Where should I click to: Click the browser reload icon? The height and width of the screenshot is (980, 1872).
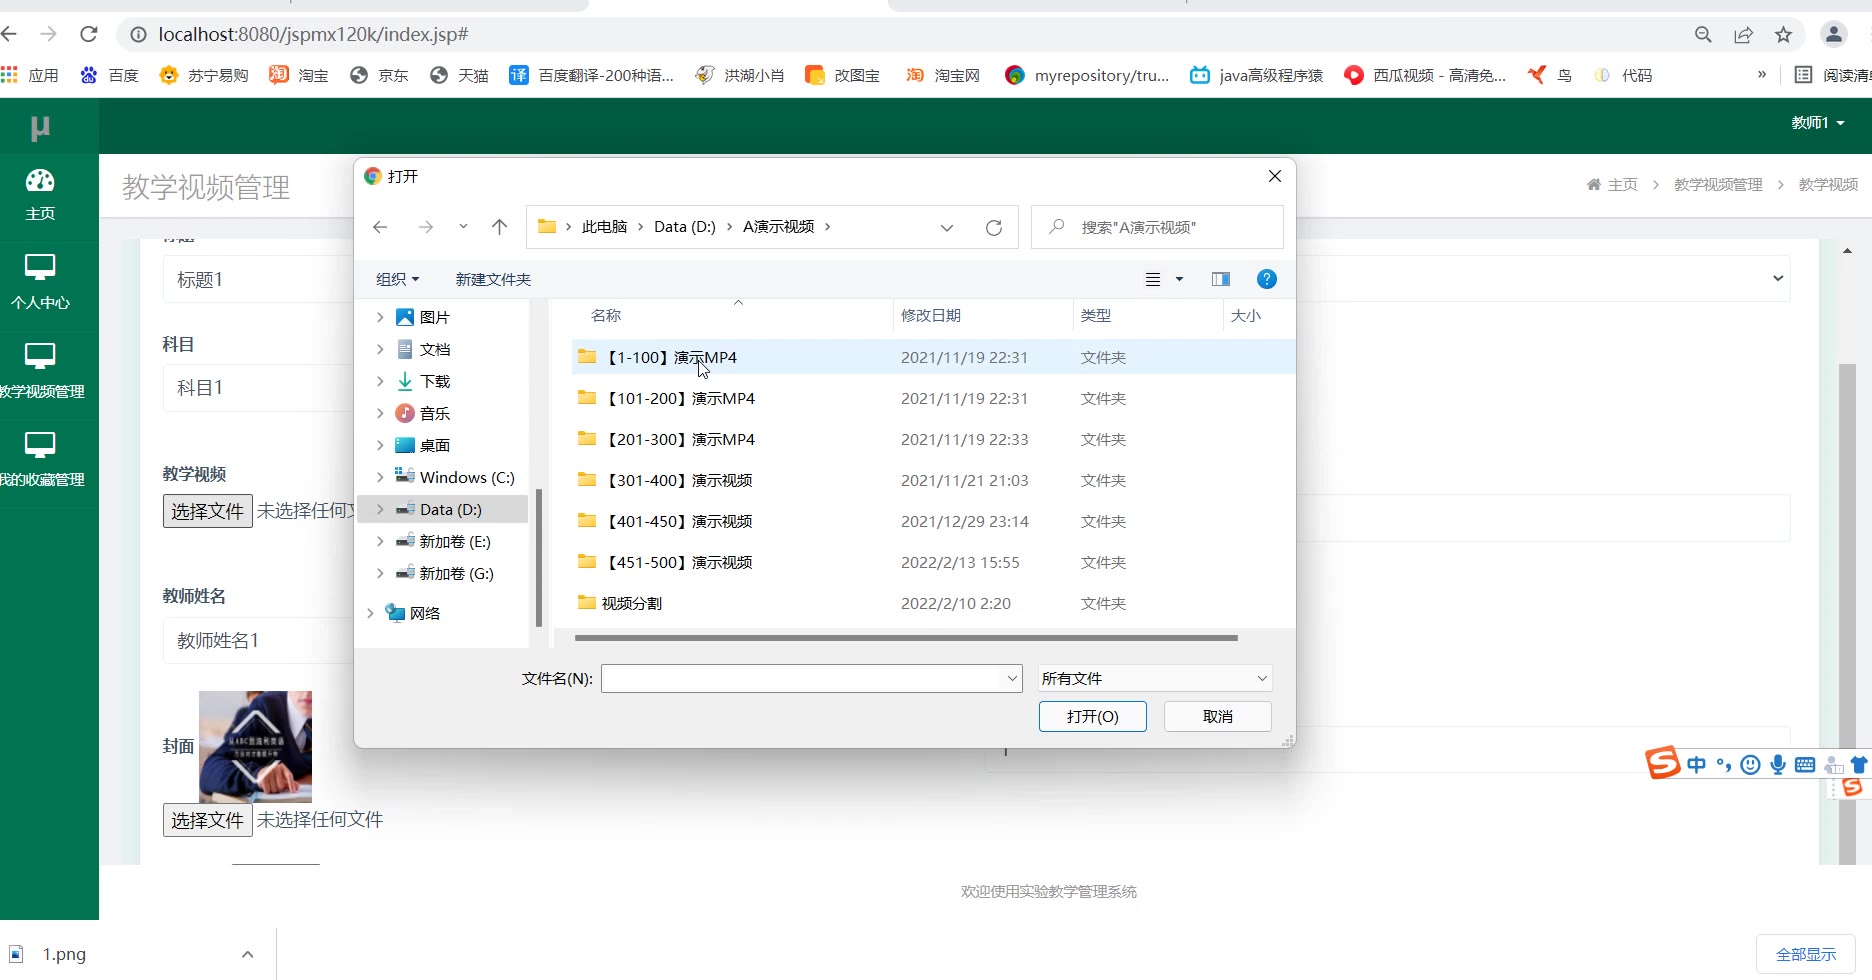point(89,35)
